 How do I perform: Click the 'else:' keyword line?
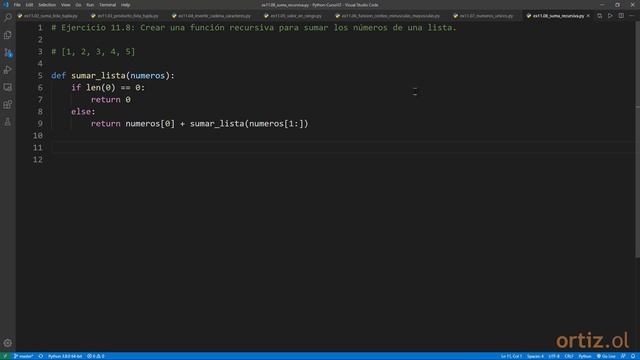click(83, 112)
